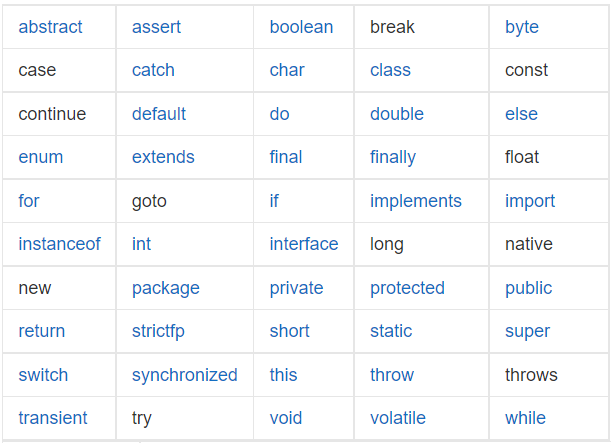Follow the package keyword link
The width and height of the screenshot is (611, 443).
click(x=166, y=289)
